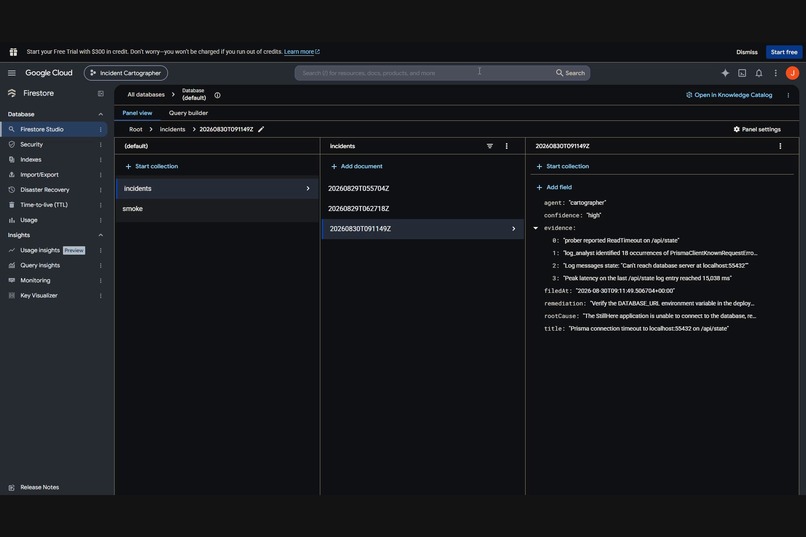
Task: Dismiss the free trial banner
Action: tap(746, 52)
